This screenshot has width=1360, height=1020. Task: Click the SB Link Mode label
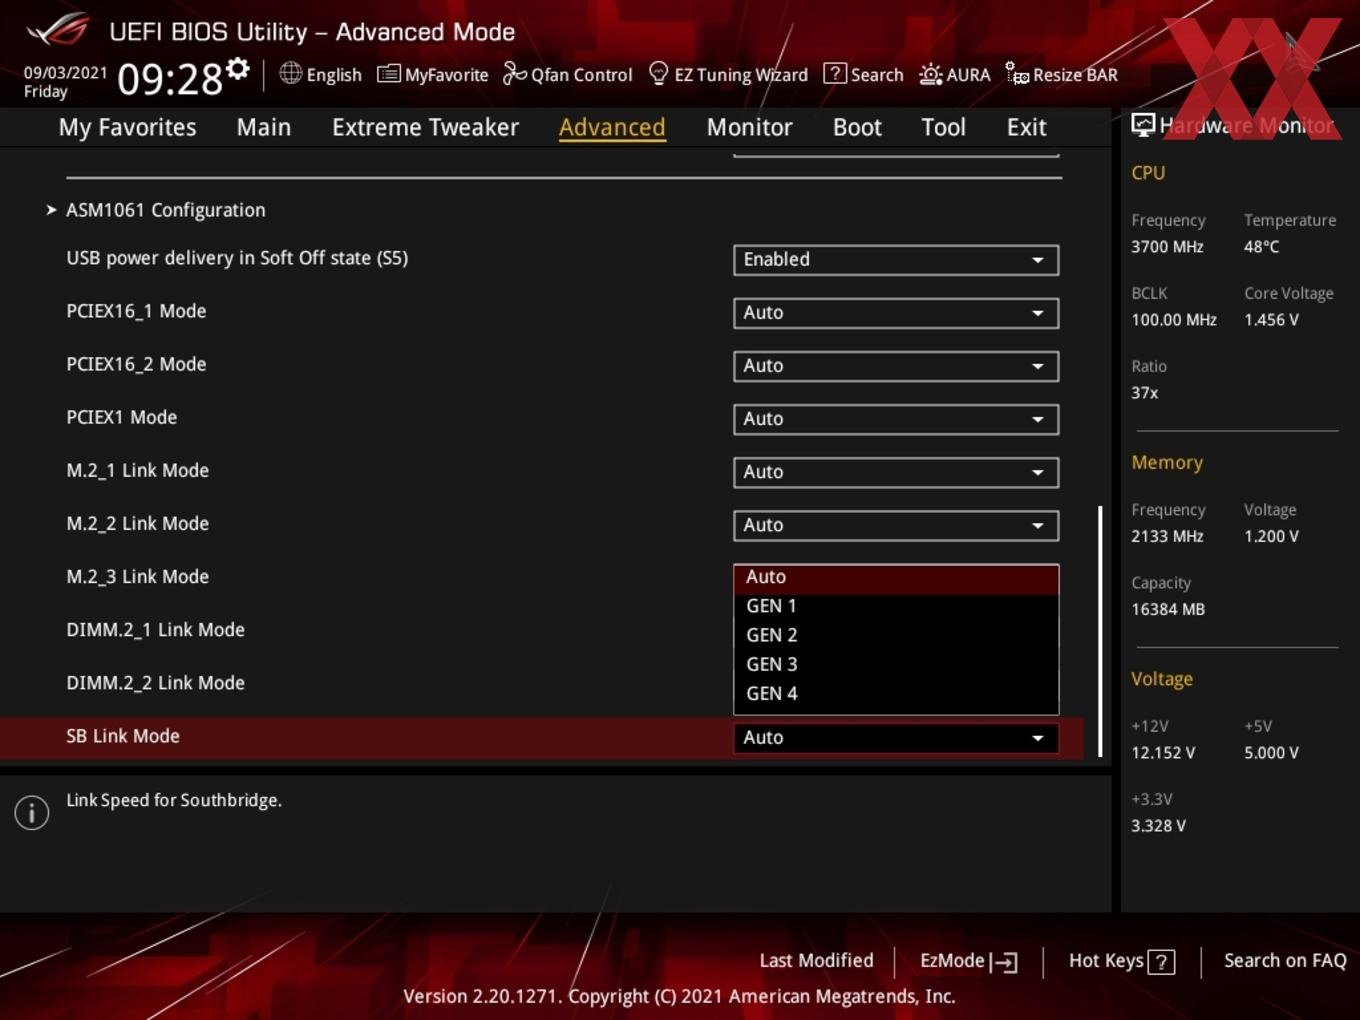point(123,736)
